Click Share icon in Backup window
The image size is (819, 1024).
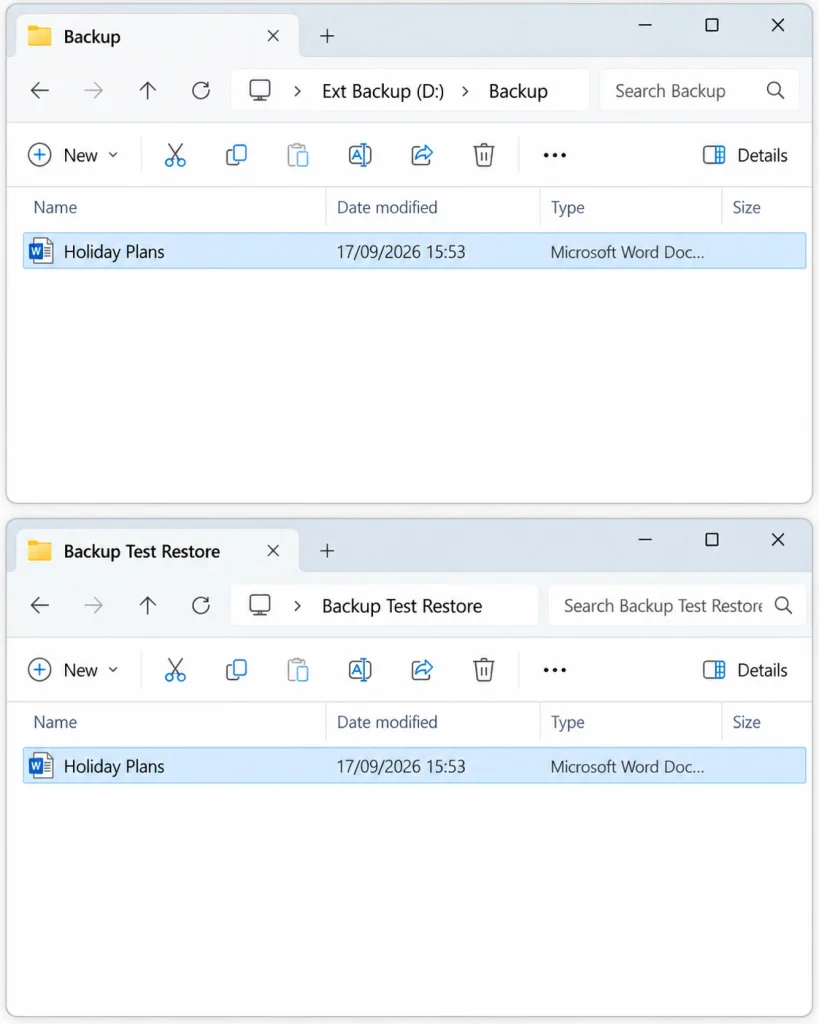tap(422, 155)
